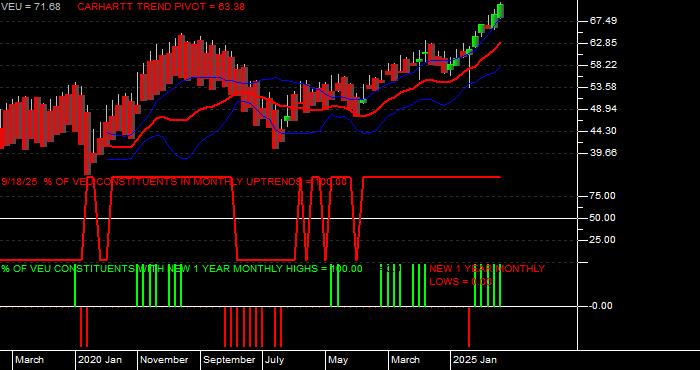Click the 62.85 price axis value
The width and height of the screenshot is (700, 370).
(603, 43)
